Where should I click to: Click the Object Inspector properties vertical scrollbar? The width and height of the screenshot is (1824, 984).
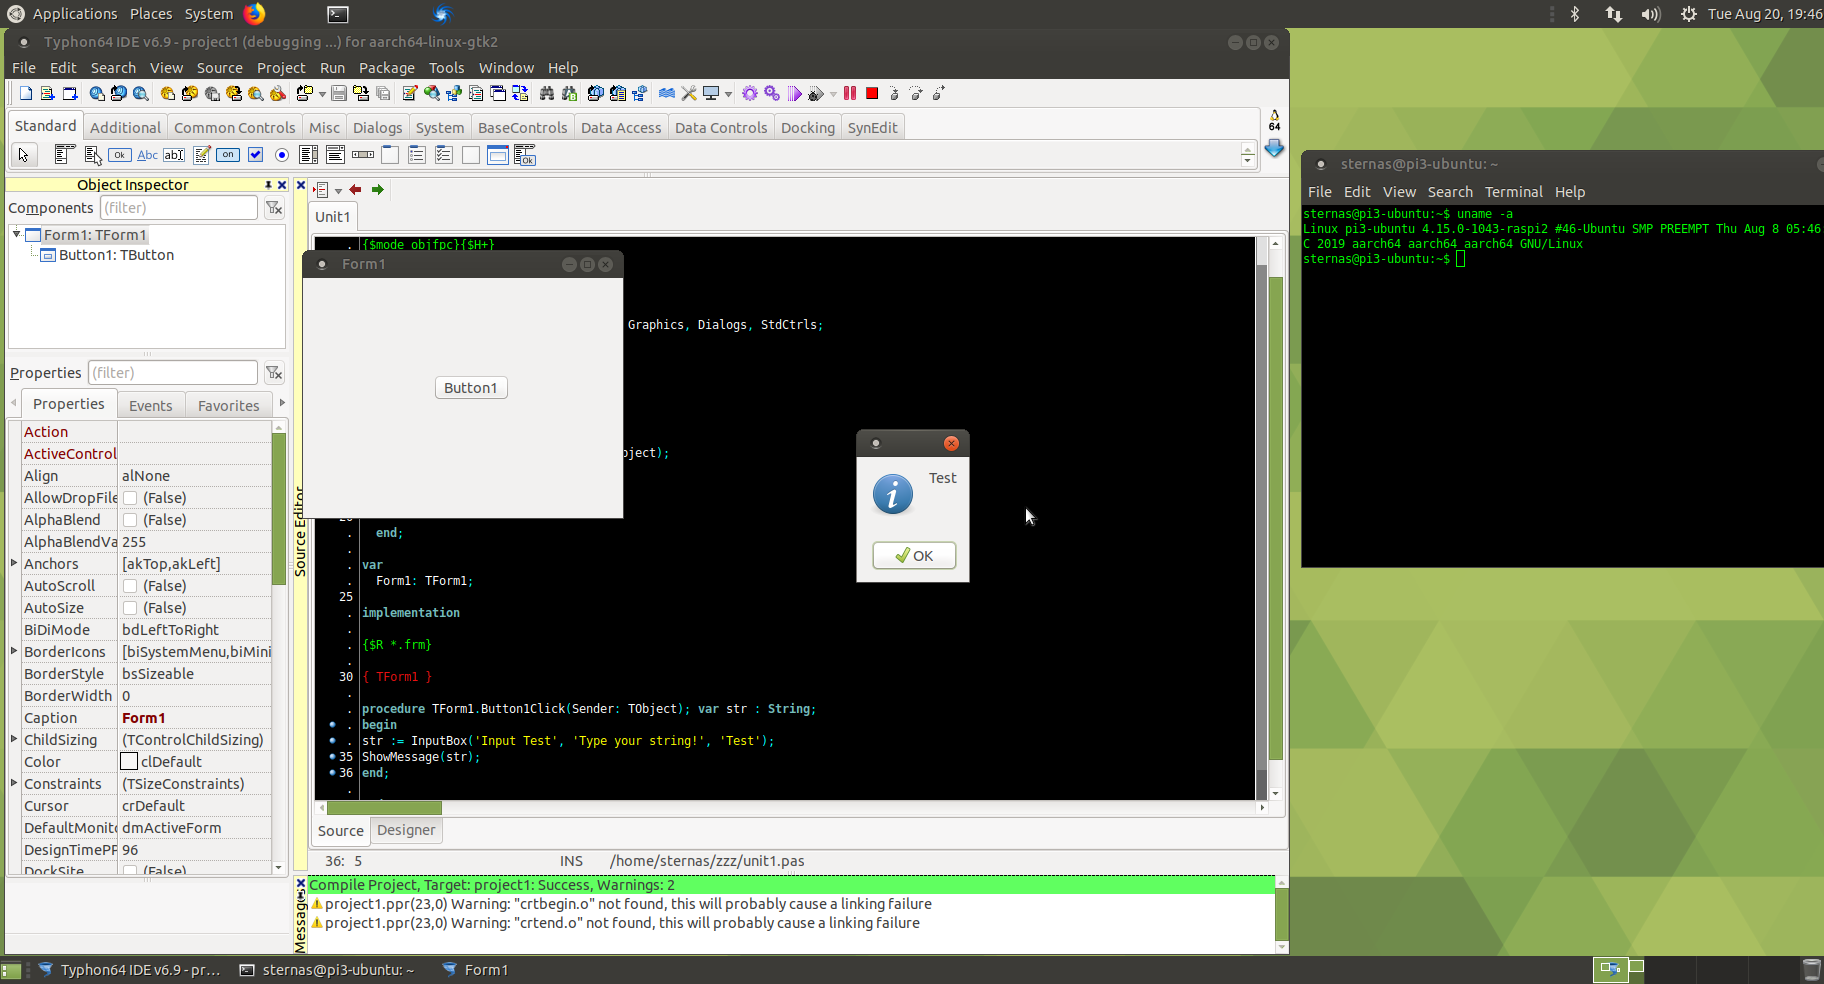(x=279, y=509)
